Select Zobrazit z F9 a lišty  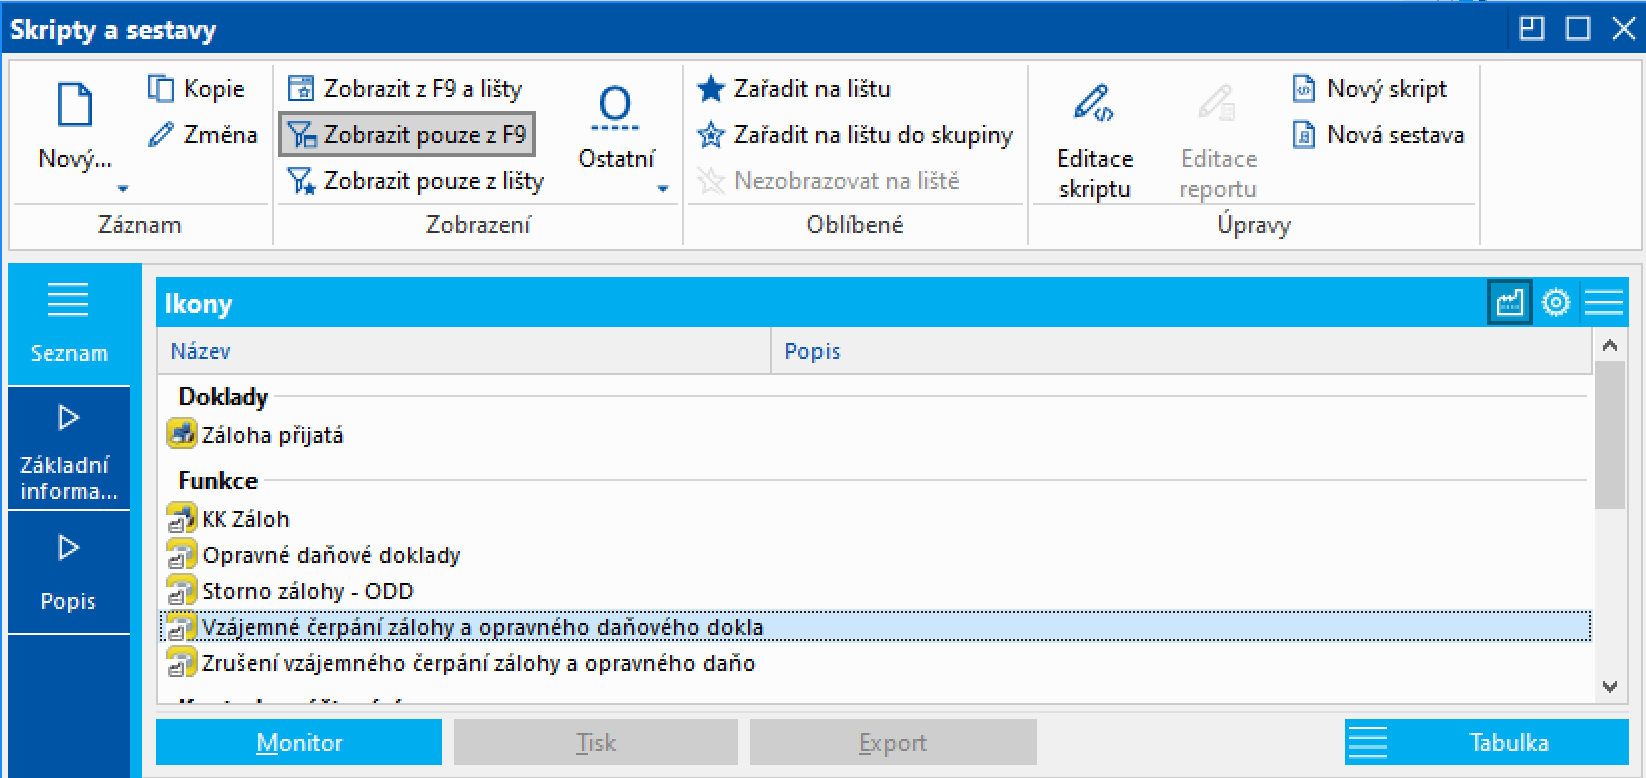(405, 89)
